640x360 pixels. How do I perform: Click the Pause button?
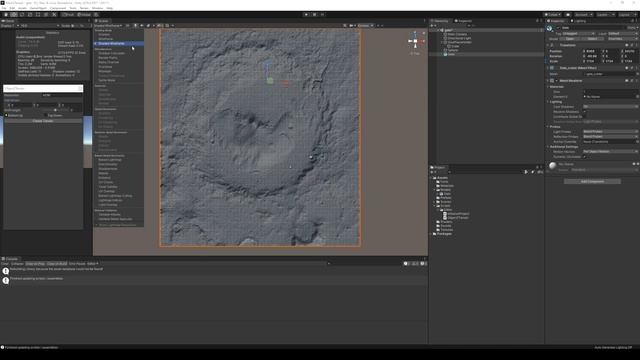[x=314, y=15]
